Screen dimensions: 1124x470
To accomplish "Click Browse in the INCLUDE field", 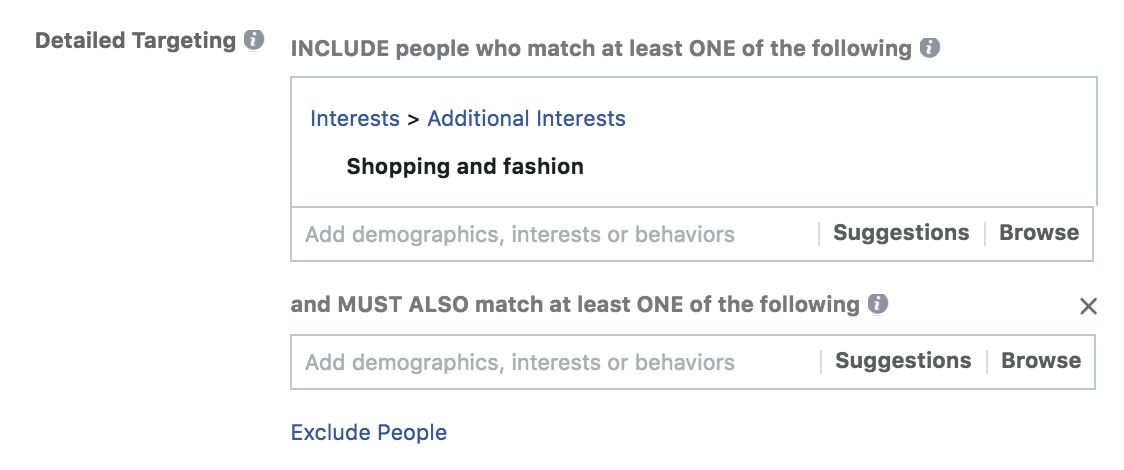I will click(x=1039, y=233).
